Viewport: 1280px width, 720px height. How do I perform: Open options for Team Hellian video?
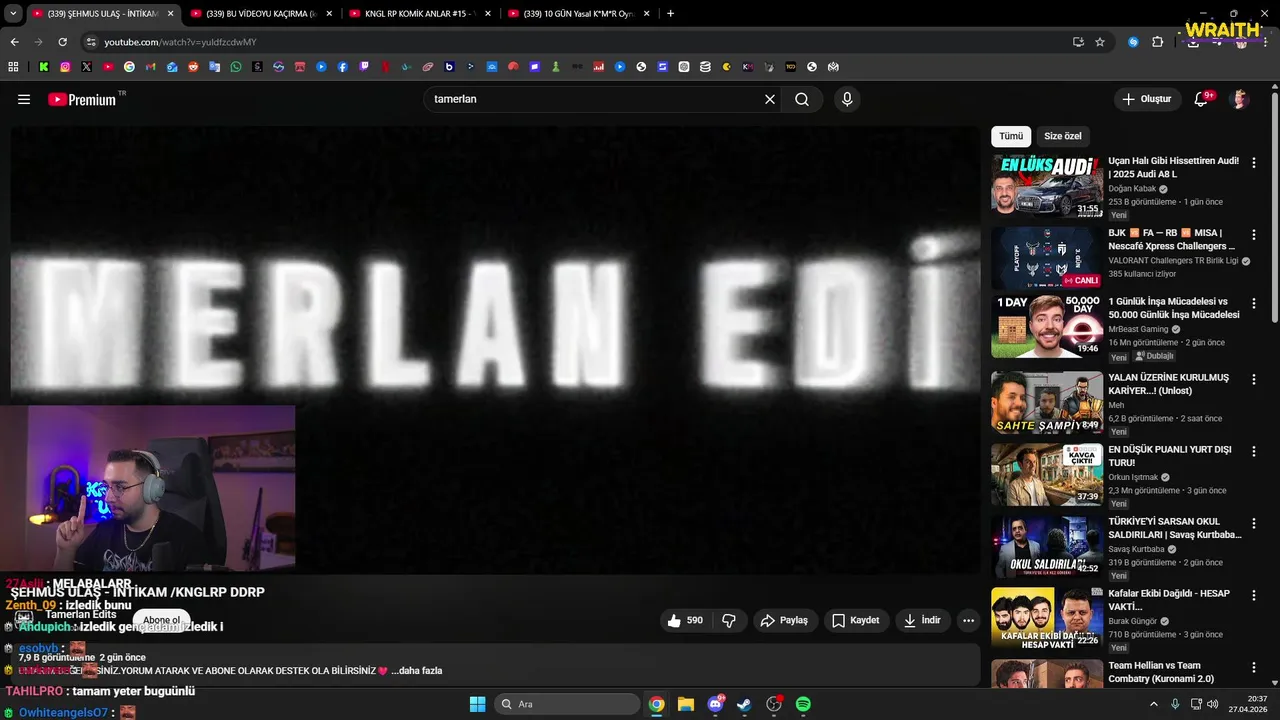click(x=1254, y=668)
